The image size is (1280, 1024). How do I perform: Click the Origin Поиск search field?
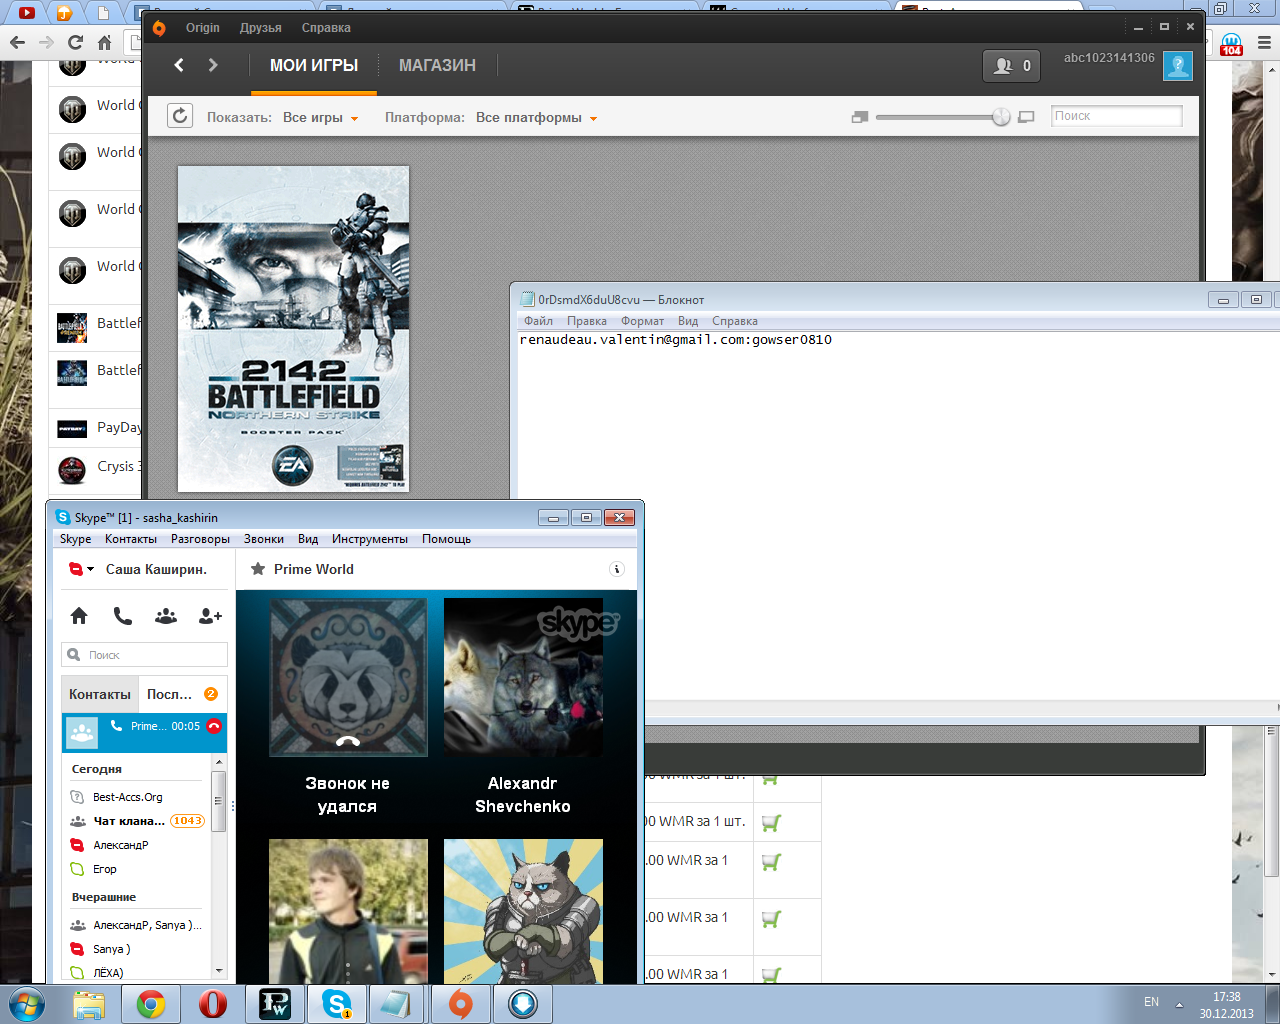pyautogui.click(x=1116, y=116)
